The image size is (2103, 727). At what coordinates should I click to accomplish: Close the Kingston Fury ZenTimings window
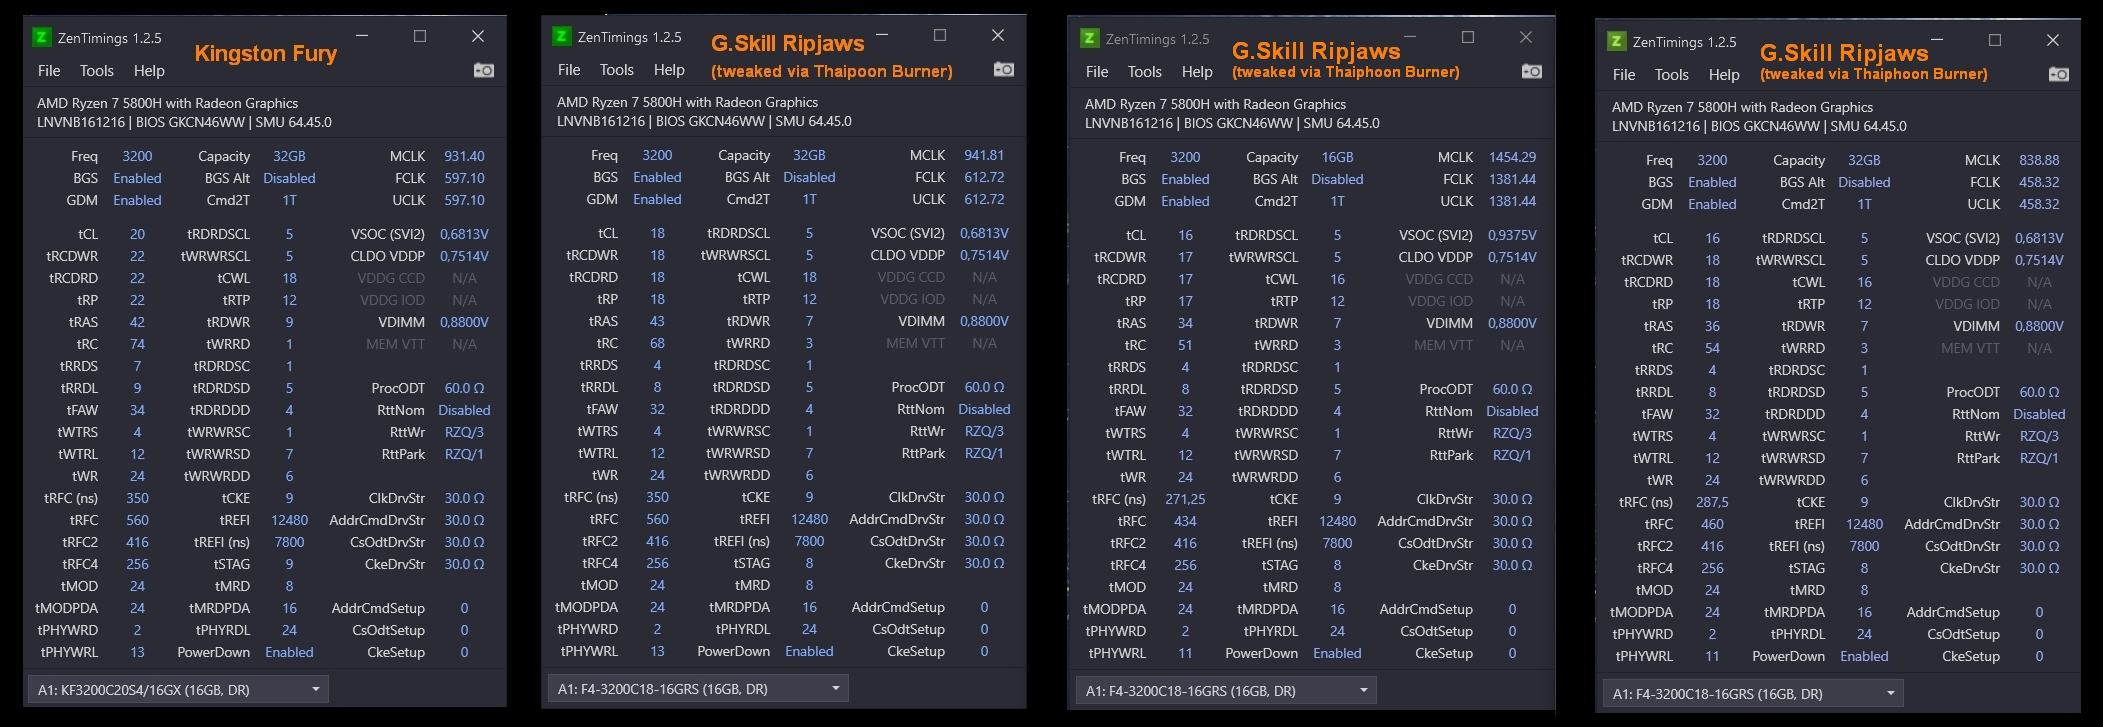478,36
